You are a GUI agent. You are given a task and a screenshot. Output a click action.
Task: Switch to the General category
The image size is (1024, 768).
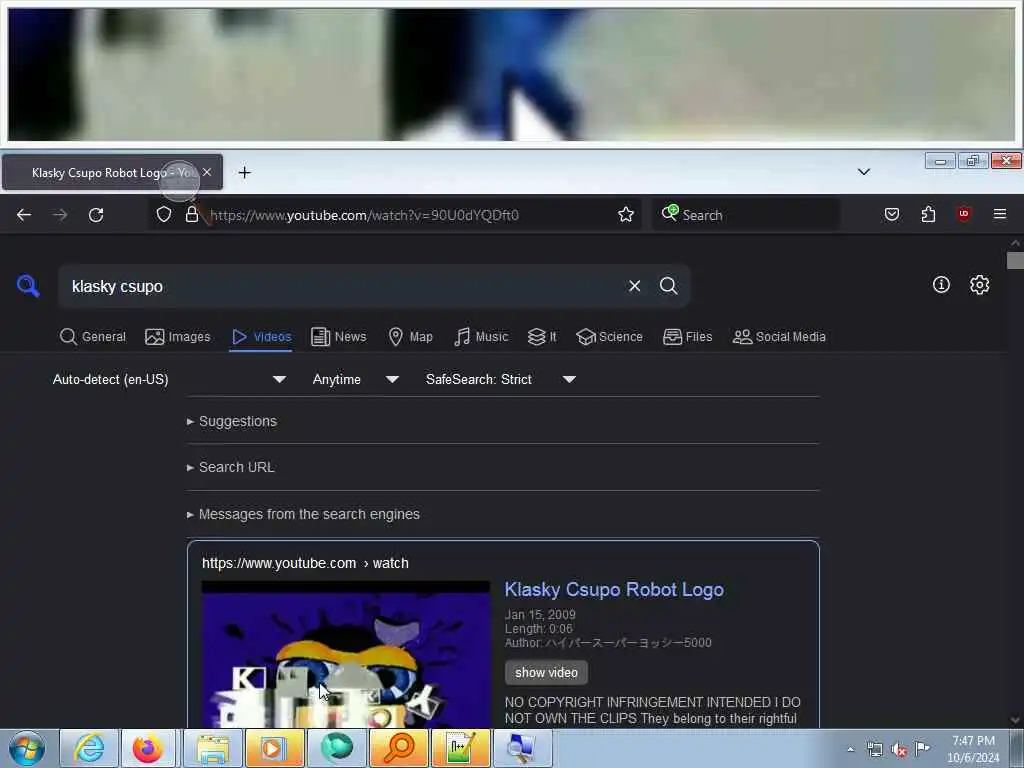[93, 337]
